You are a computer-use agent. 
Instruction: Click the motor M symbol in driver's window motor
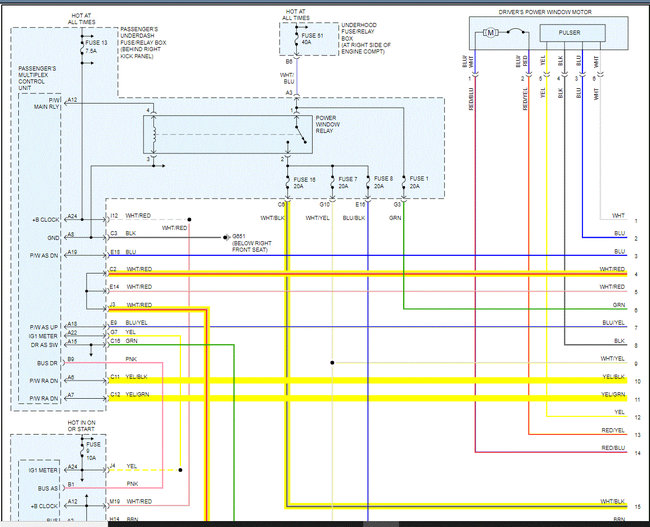pyautogui.click(x=490, y=32)
